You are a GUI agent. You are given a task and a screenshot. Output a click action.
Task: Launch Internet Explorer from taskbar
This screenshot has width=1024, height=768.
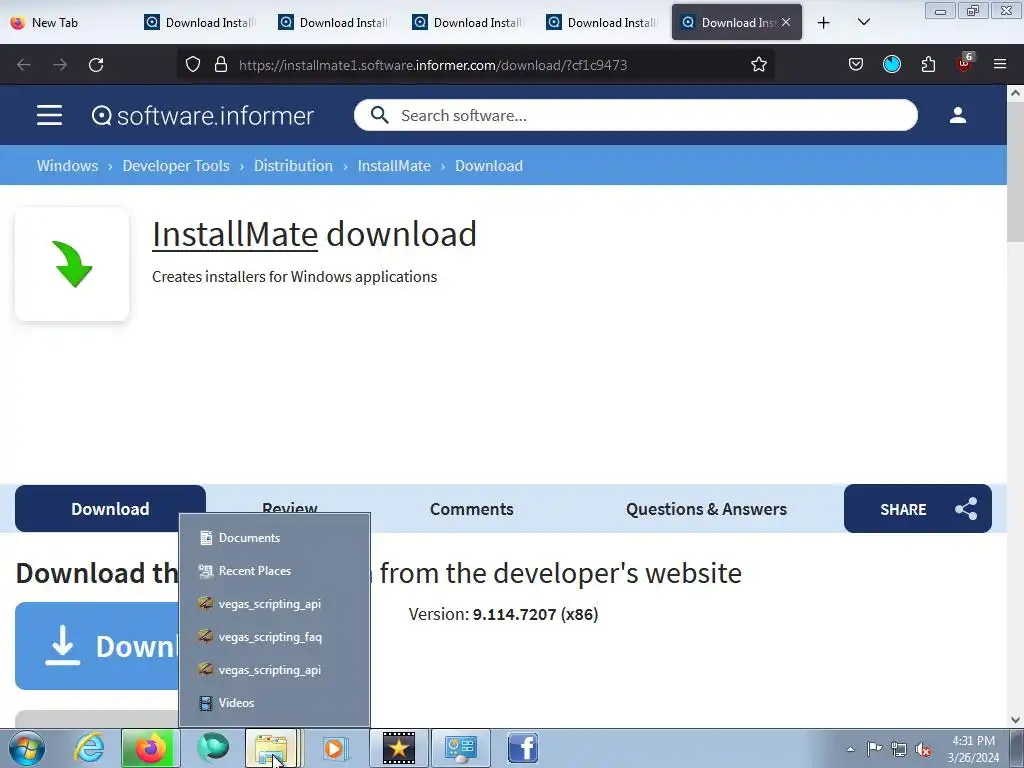[x=89, y=748]
